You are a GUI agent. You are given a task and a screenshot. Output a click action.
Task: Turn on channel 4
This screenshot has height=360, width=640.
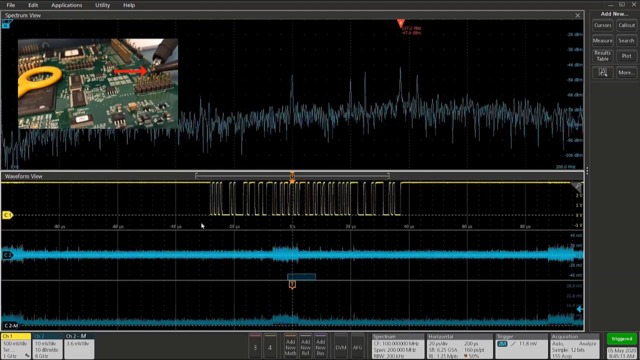click(270, 347)
